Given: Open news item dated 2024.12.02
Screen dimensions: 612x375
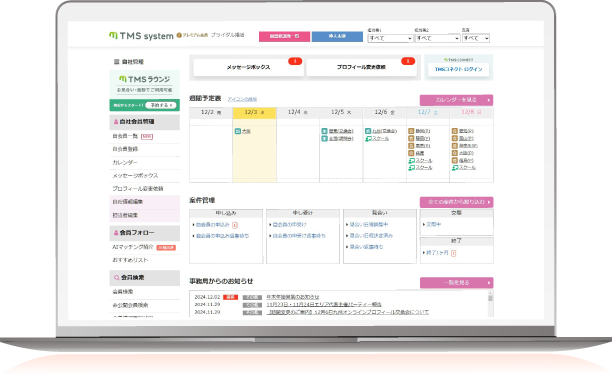Looking at the screenshot, I should [293, 297].
